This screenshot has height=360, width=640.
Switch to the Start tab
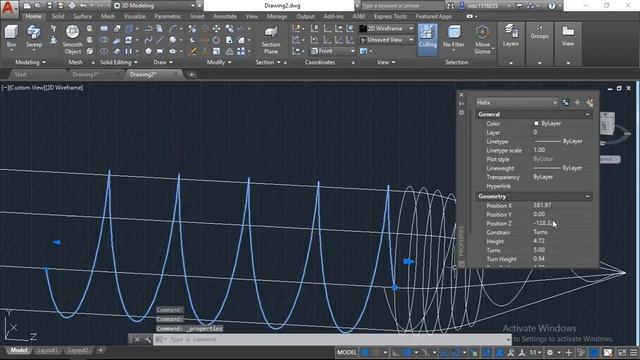(x=20, y=75)
